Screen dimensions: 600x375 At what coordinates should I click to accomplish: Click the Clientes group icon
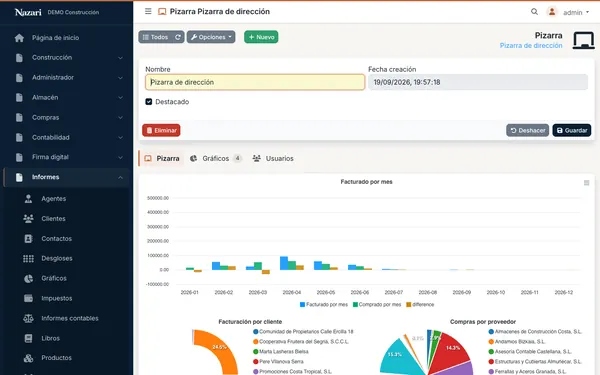pyautogui.click(x=28, y=218)
